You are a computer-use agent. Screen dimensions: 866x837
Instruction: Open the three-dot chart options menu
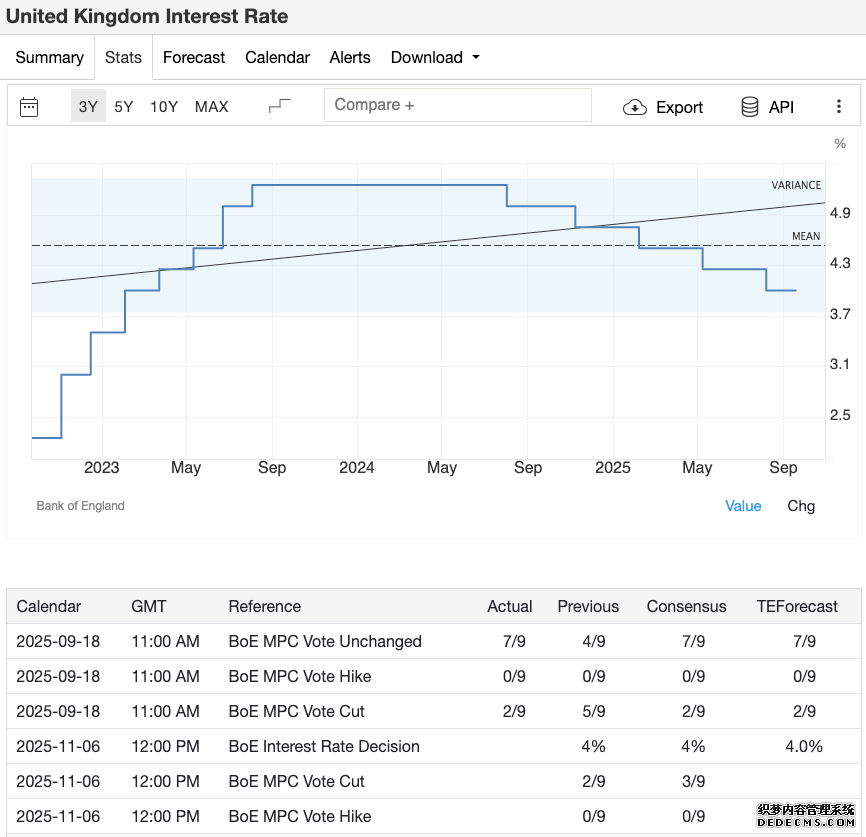(x=838, y=106)
